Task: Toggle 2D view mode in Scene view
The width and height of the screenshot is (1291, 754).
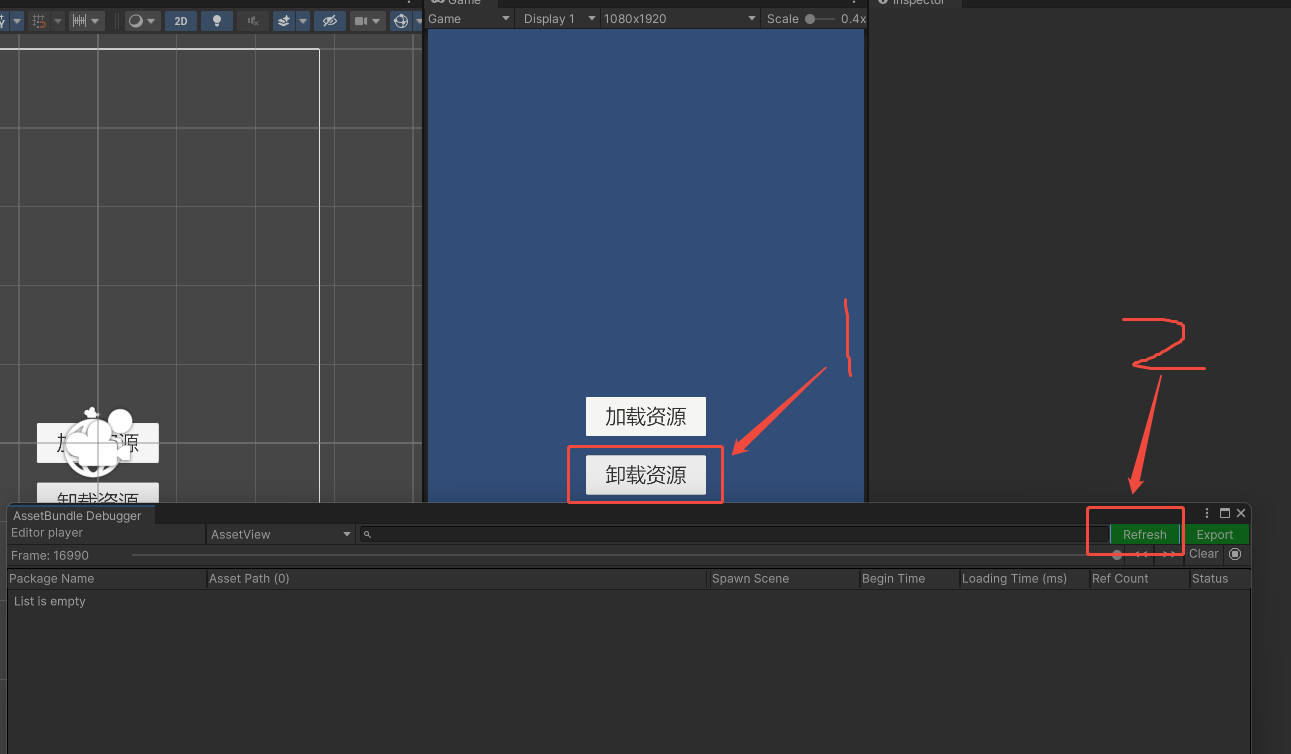Action: coord(181,21)
